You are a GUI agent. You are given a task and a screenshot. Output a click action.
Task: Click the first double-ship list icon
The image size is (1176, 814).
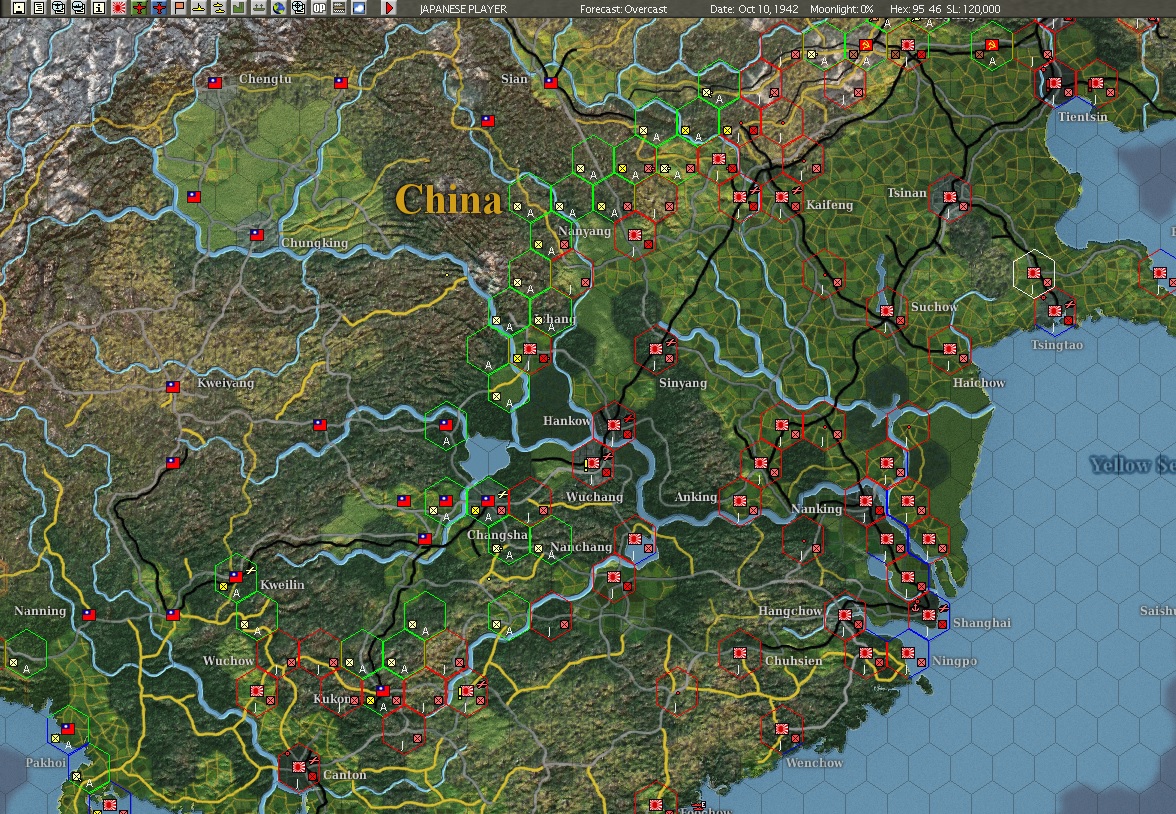pos(58,8)
